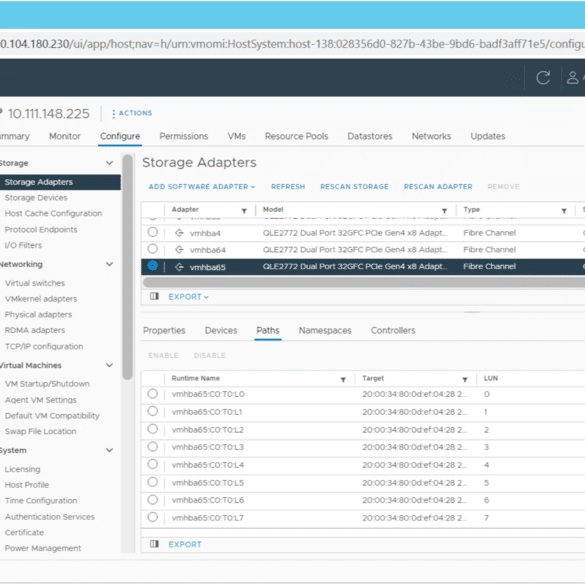Click the Runtime Name column filter icon

(x=343, y=379)
